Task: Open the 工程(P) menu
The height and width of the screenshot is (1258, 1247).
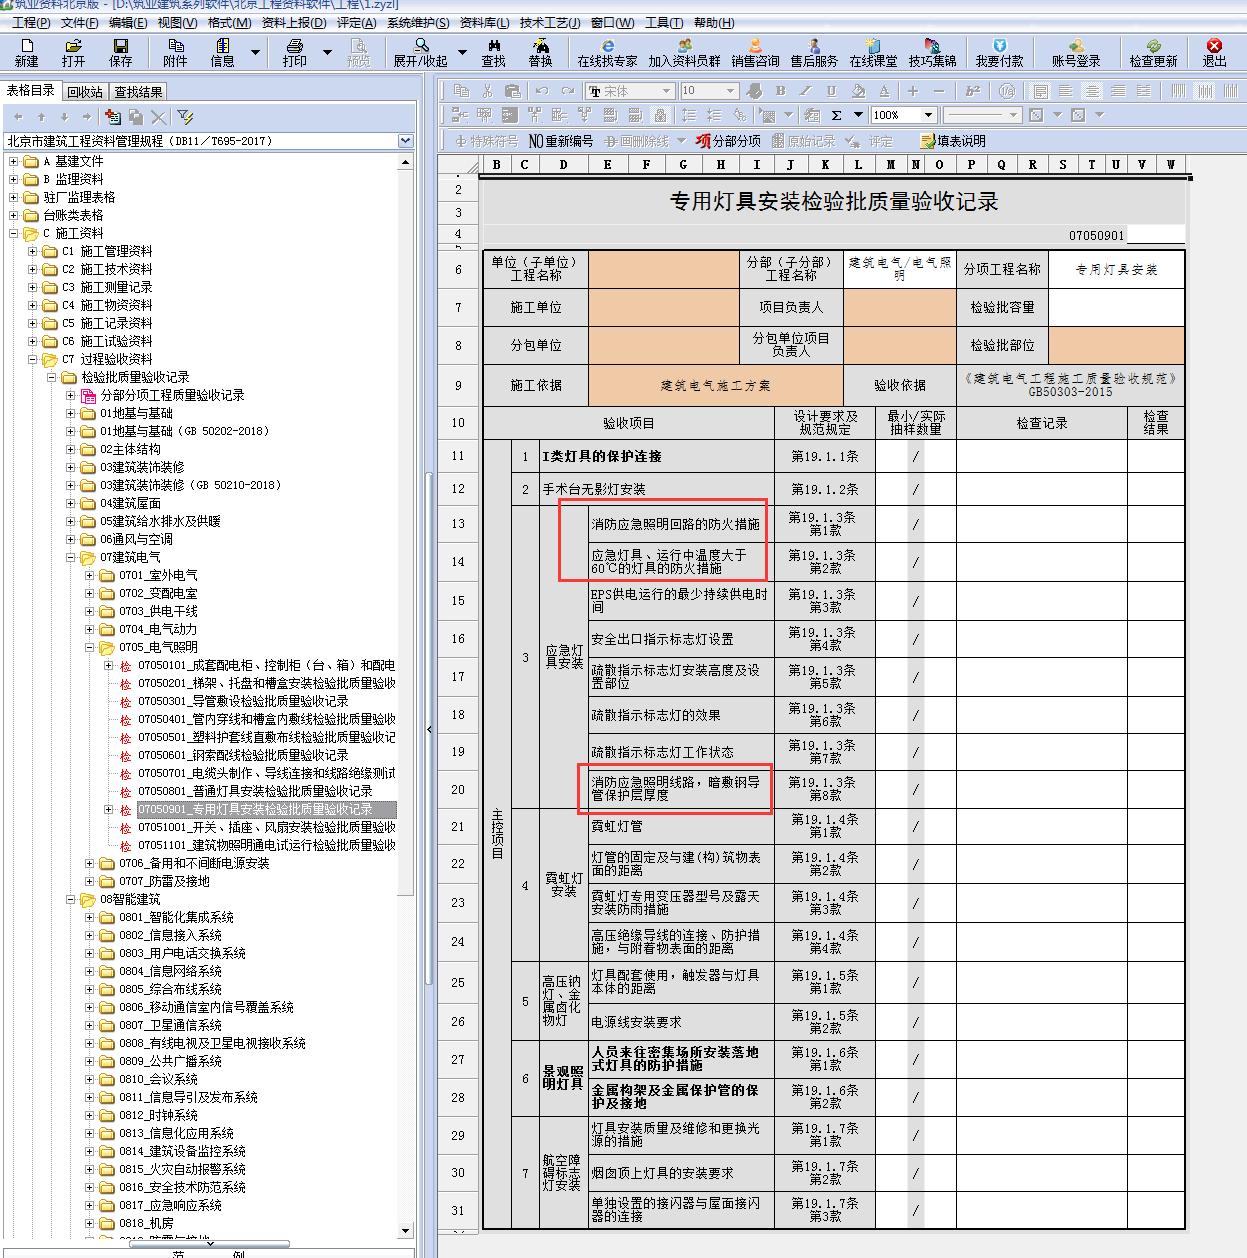Action: (30, 22)
